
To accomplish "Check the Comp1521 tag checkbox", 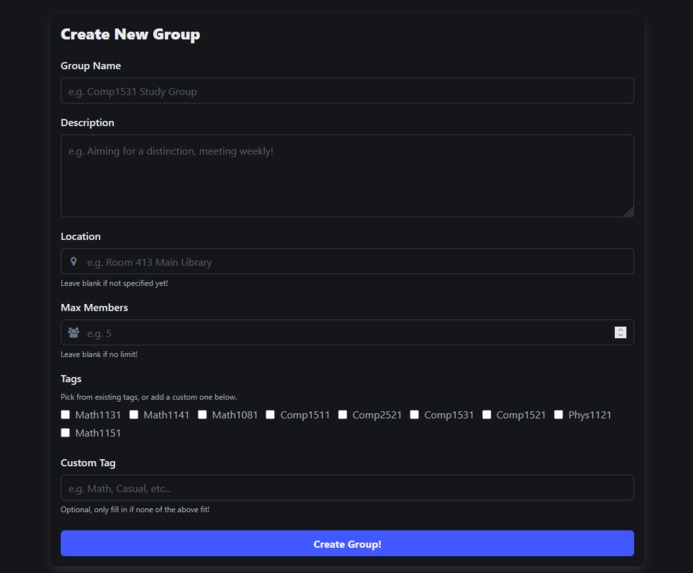I will (x=487, y=415).
